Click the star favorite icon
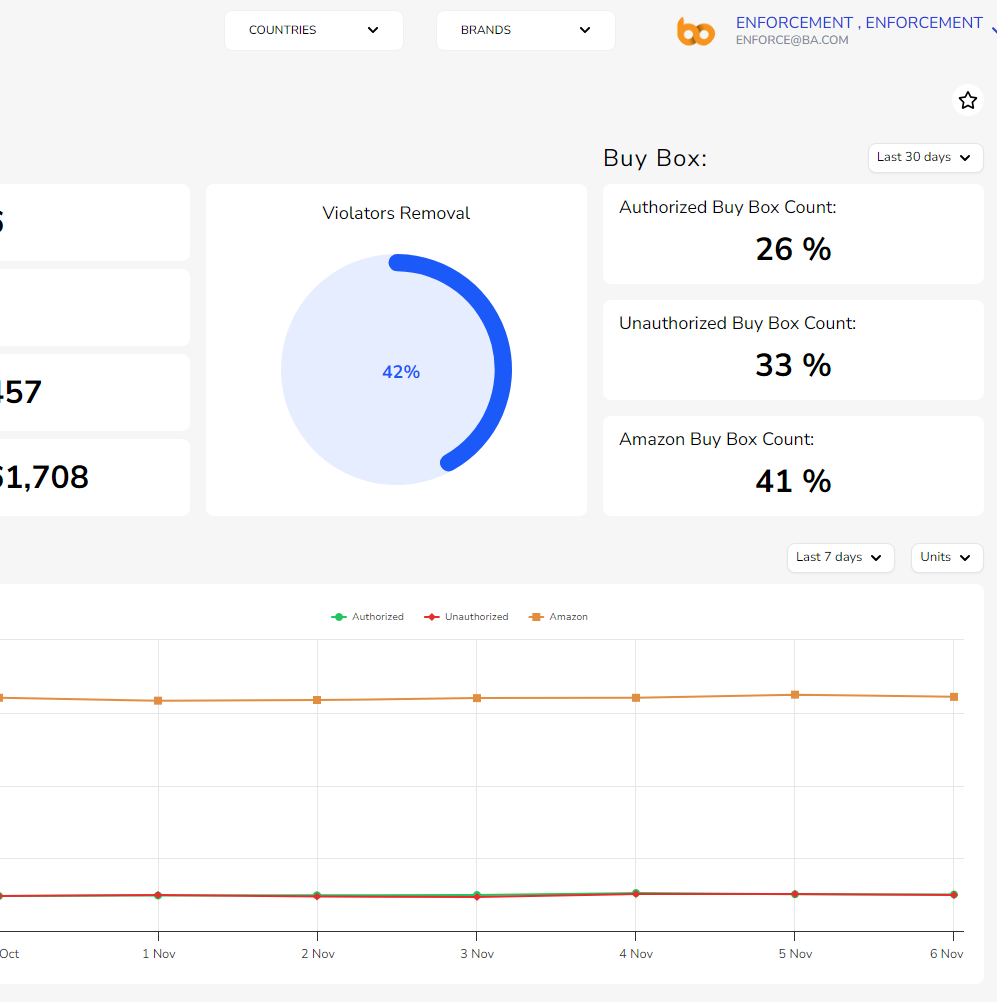Image resolution: width=1002 pixels, height=1002 pixels. click(967, 100)
